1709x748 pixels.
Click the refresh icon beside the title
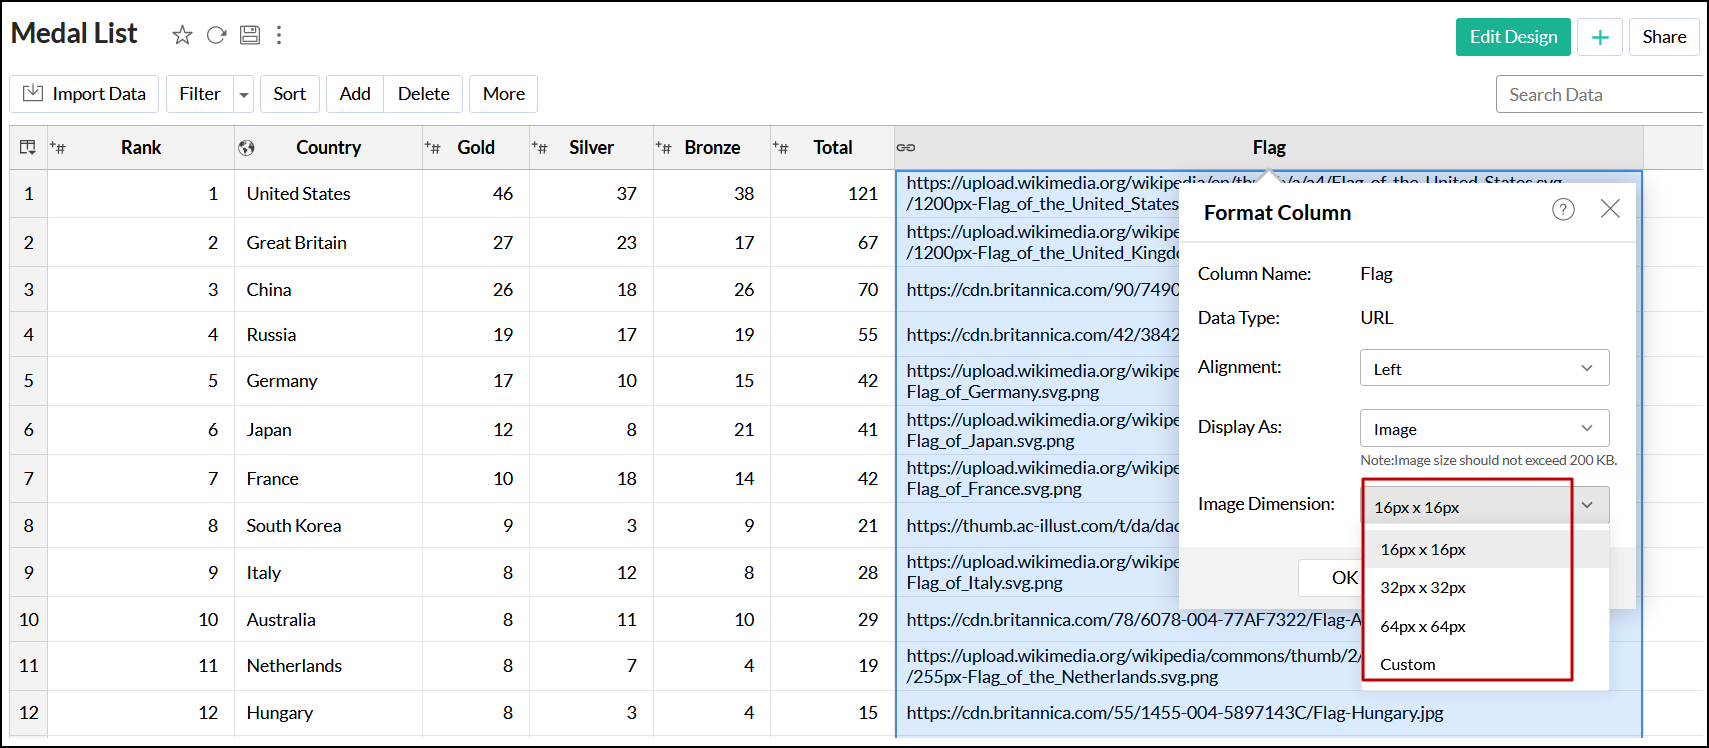[x=216, y=36]
